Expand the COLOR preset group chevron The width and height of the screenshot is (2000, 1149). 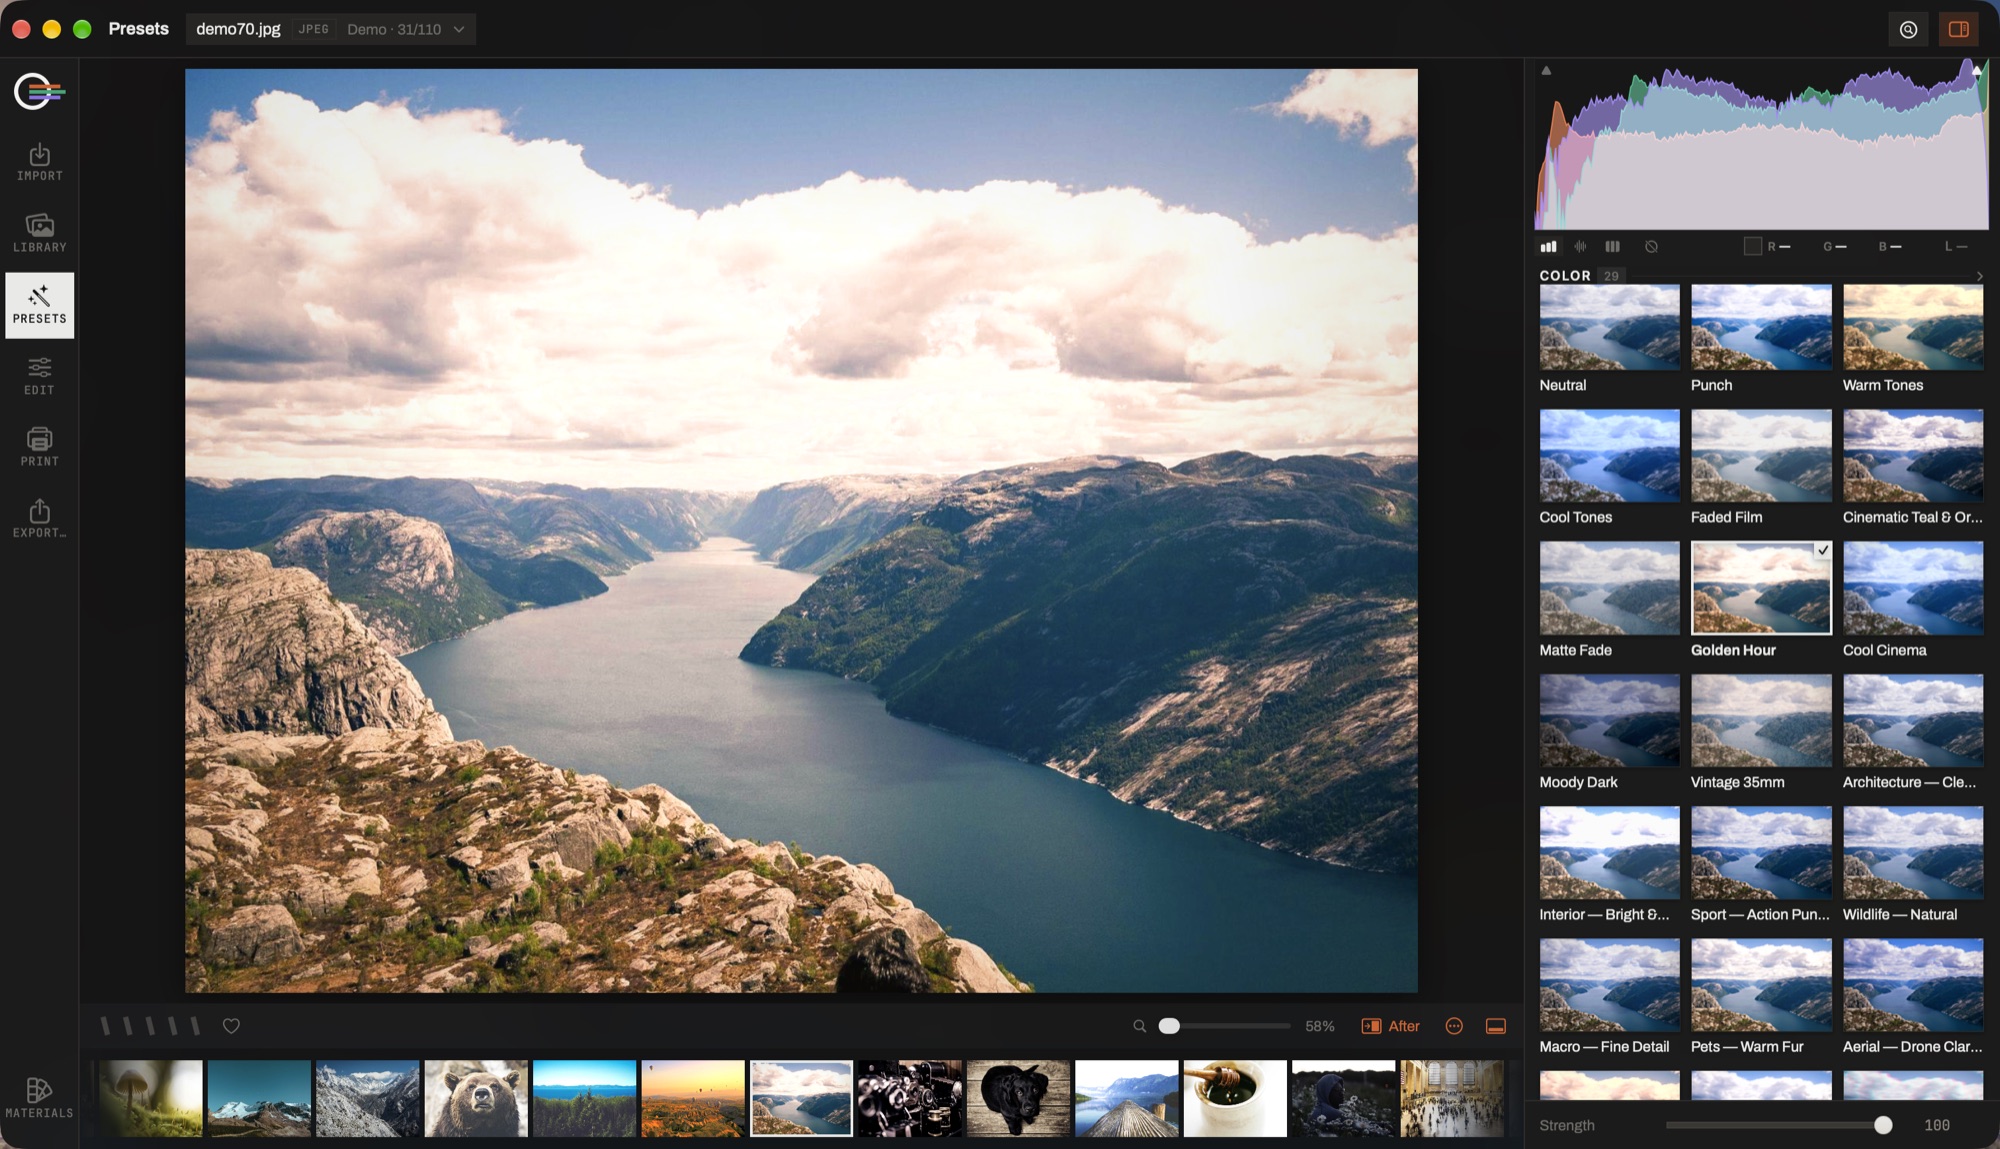[x=1979, y=276]
